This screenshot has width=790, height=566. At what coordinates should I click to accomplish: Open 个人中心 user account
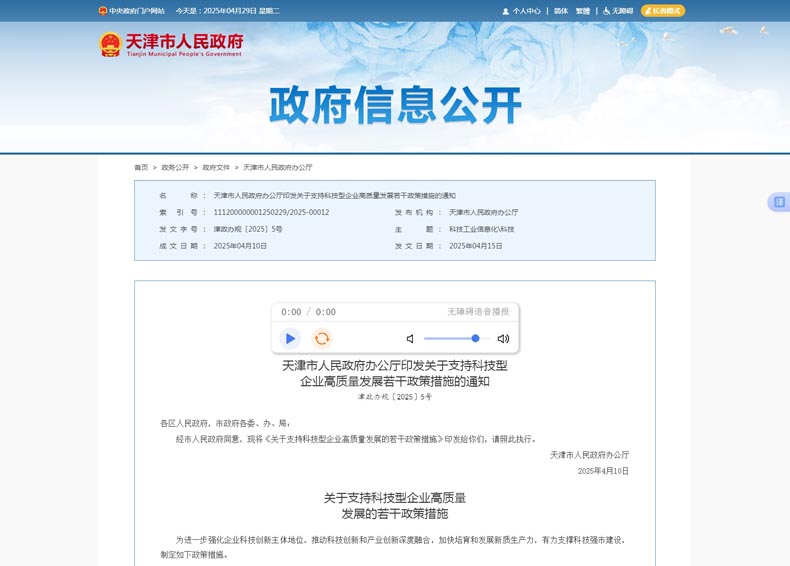click(x=521, y=11)
